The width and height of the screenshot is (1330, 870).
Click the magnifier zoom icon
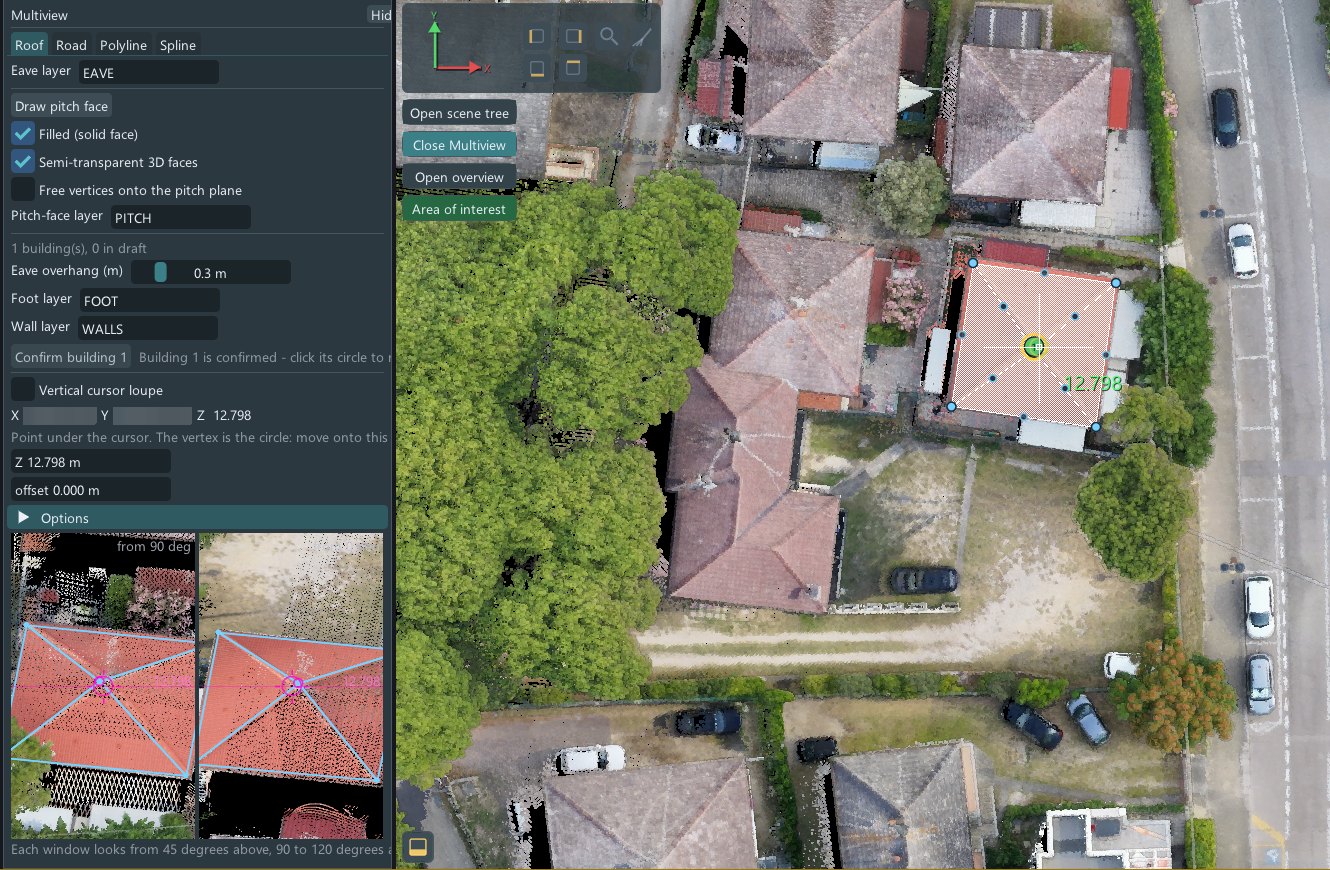point(609,37)
